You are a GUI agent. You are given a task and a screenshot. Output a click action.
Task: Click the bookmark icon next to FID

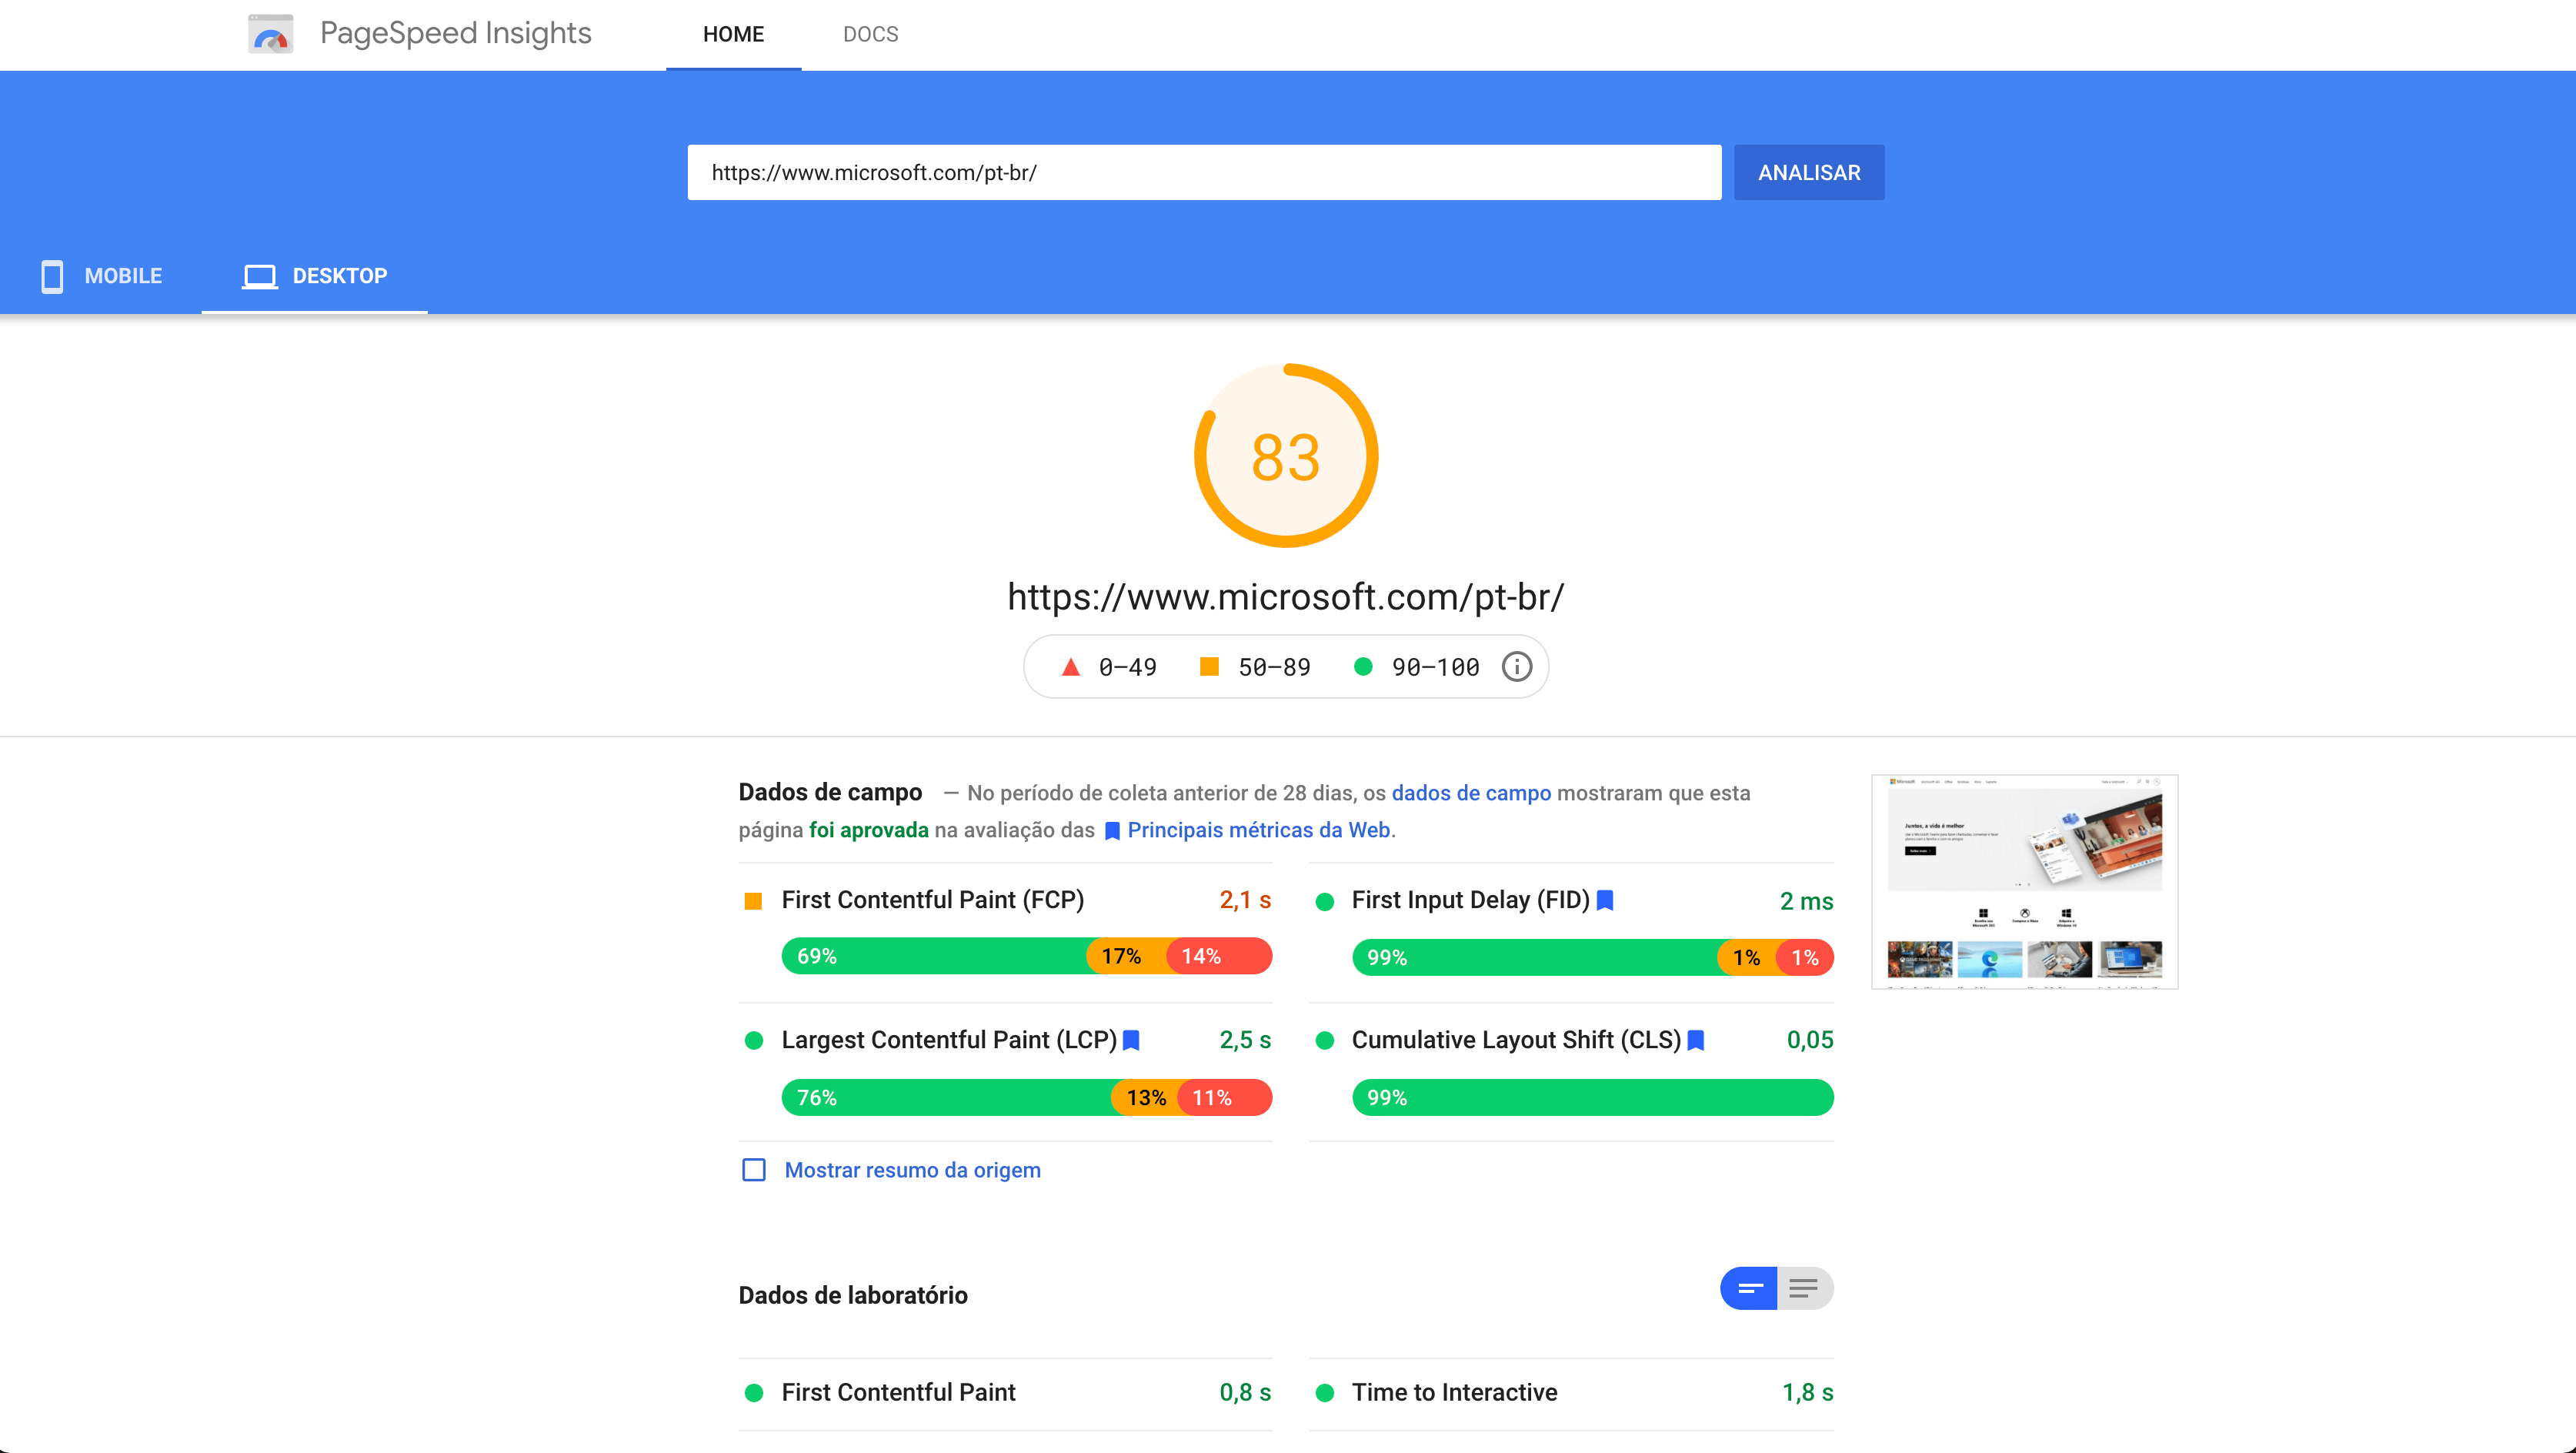1606,900
